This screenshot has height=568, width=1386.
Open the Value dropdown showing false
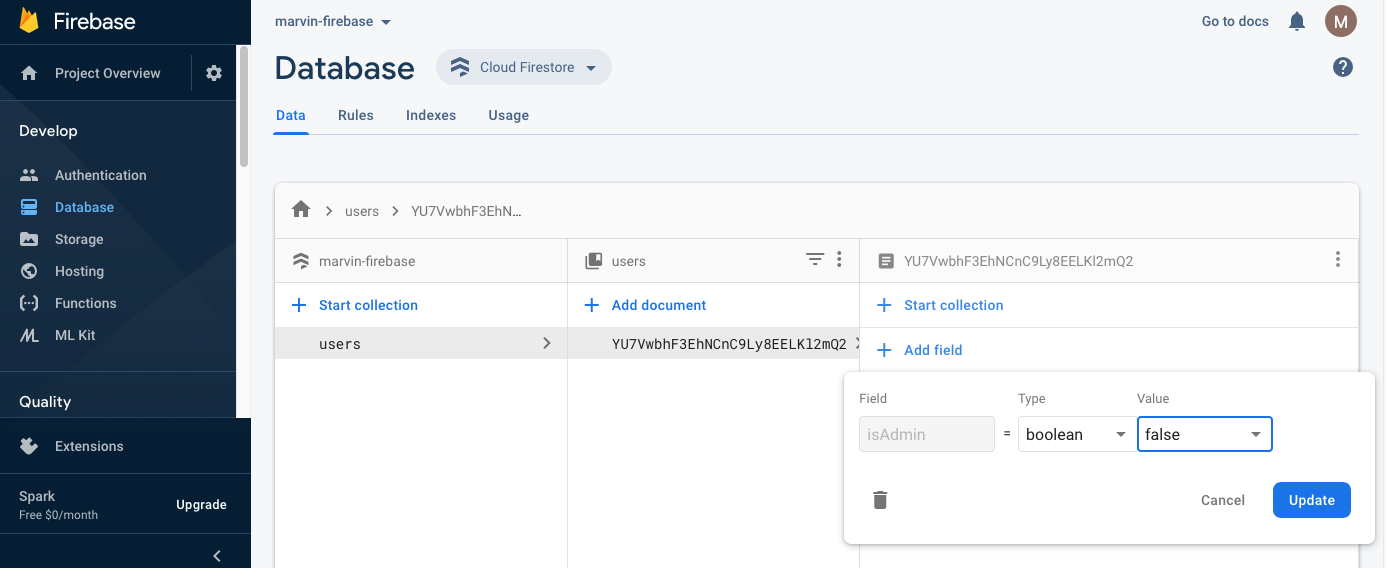(1204, 435)
